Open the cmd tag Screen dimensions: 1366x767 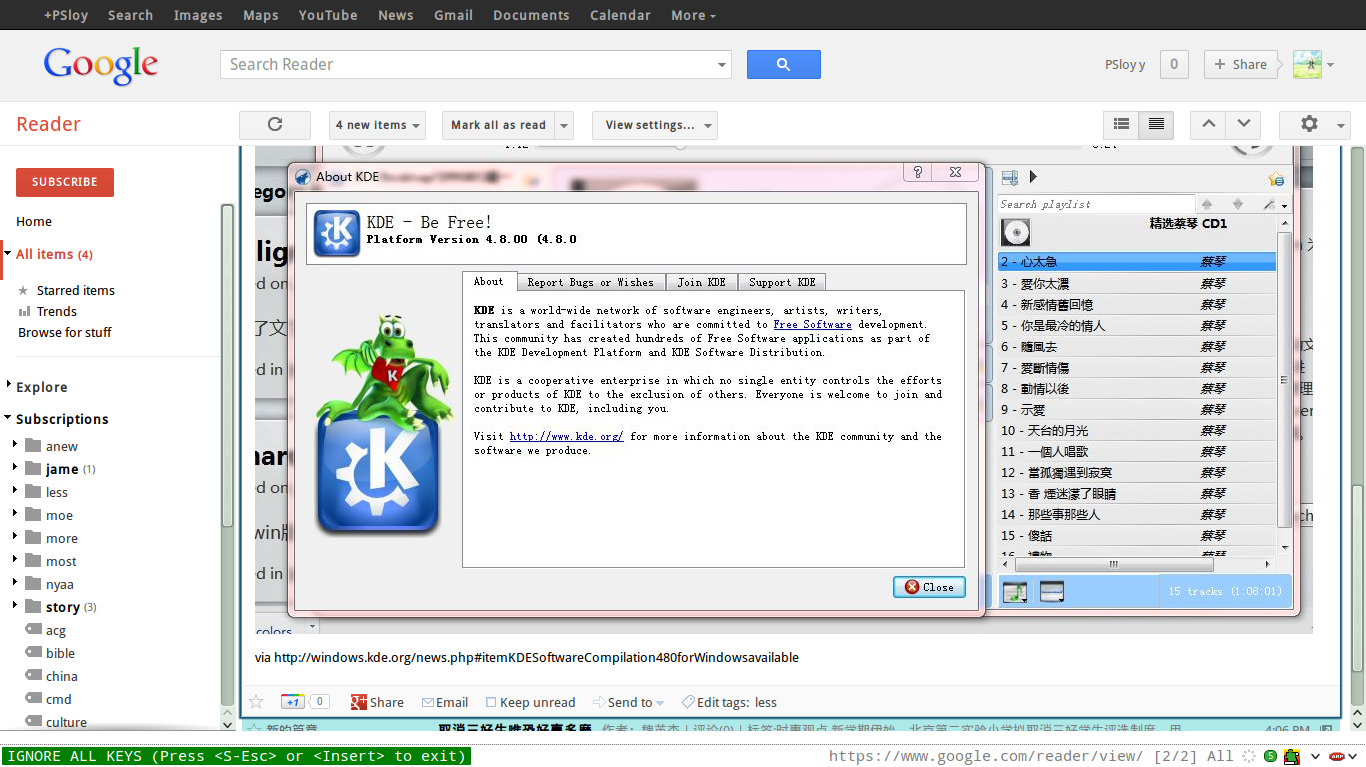(58, 699)
